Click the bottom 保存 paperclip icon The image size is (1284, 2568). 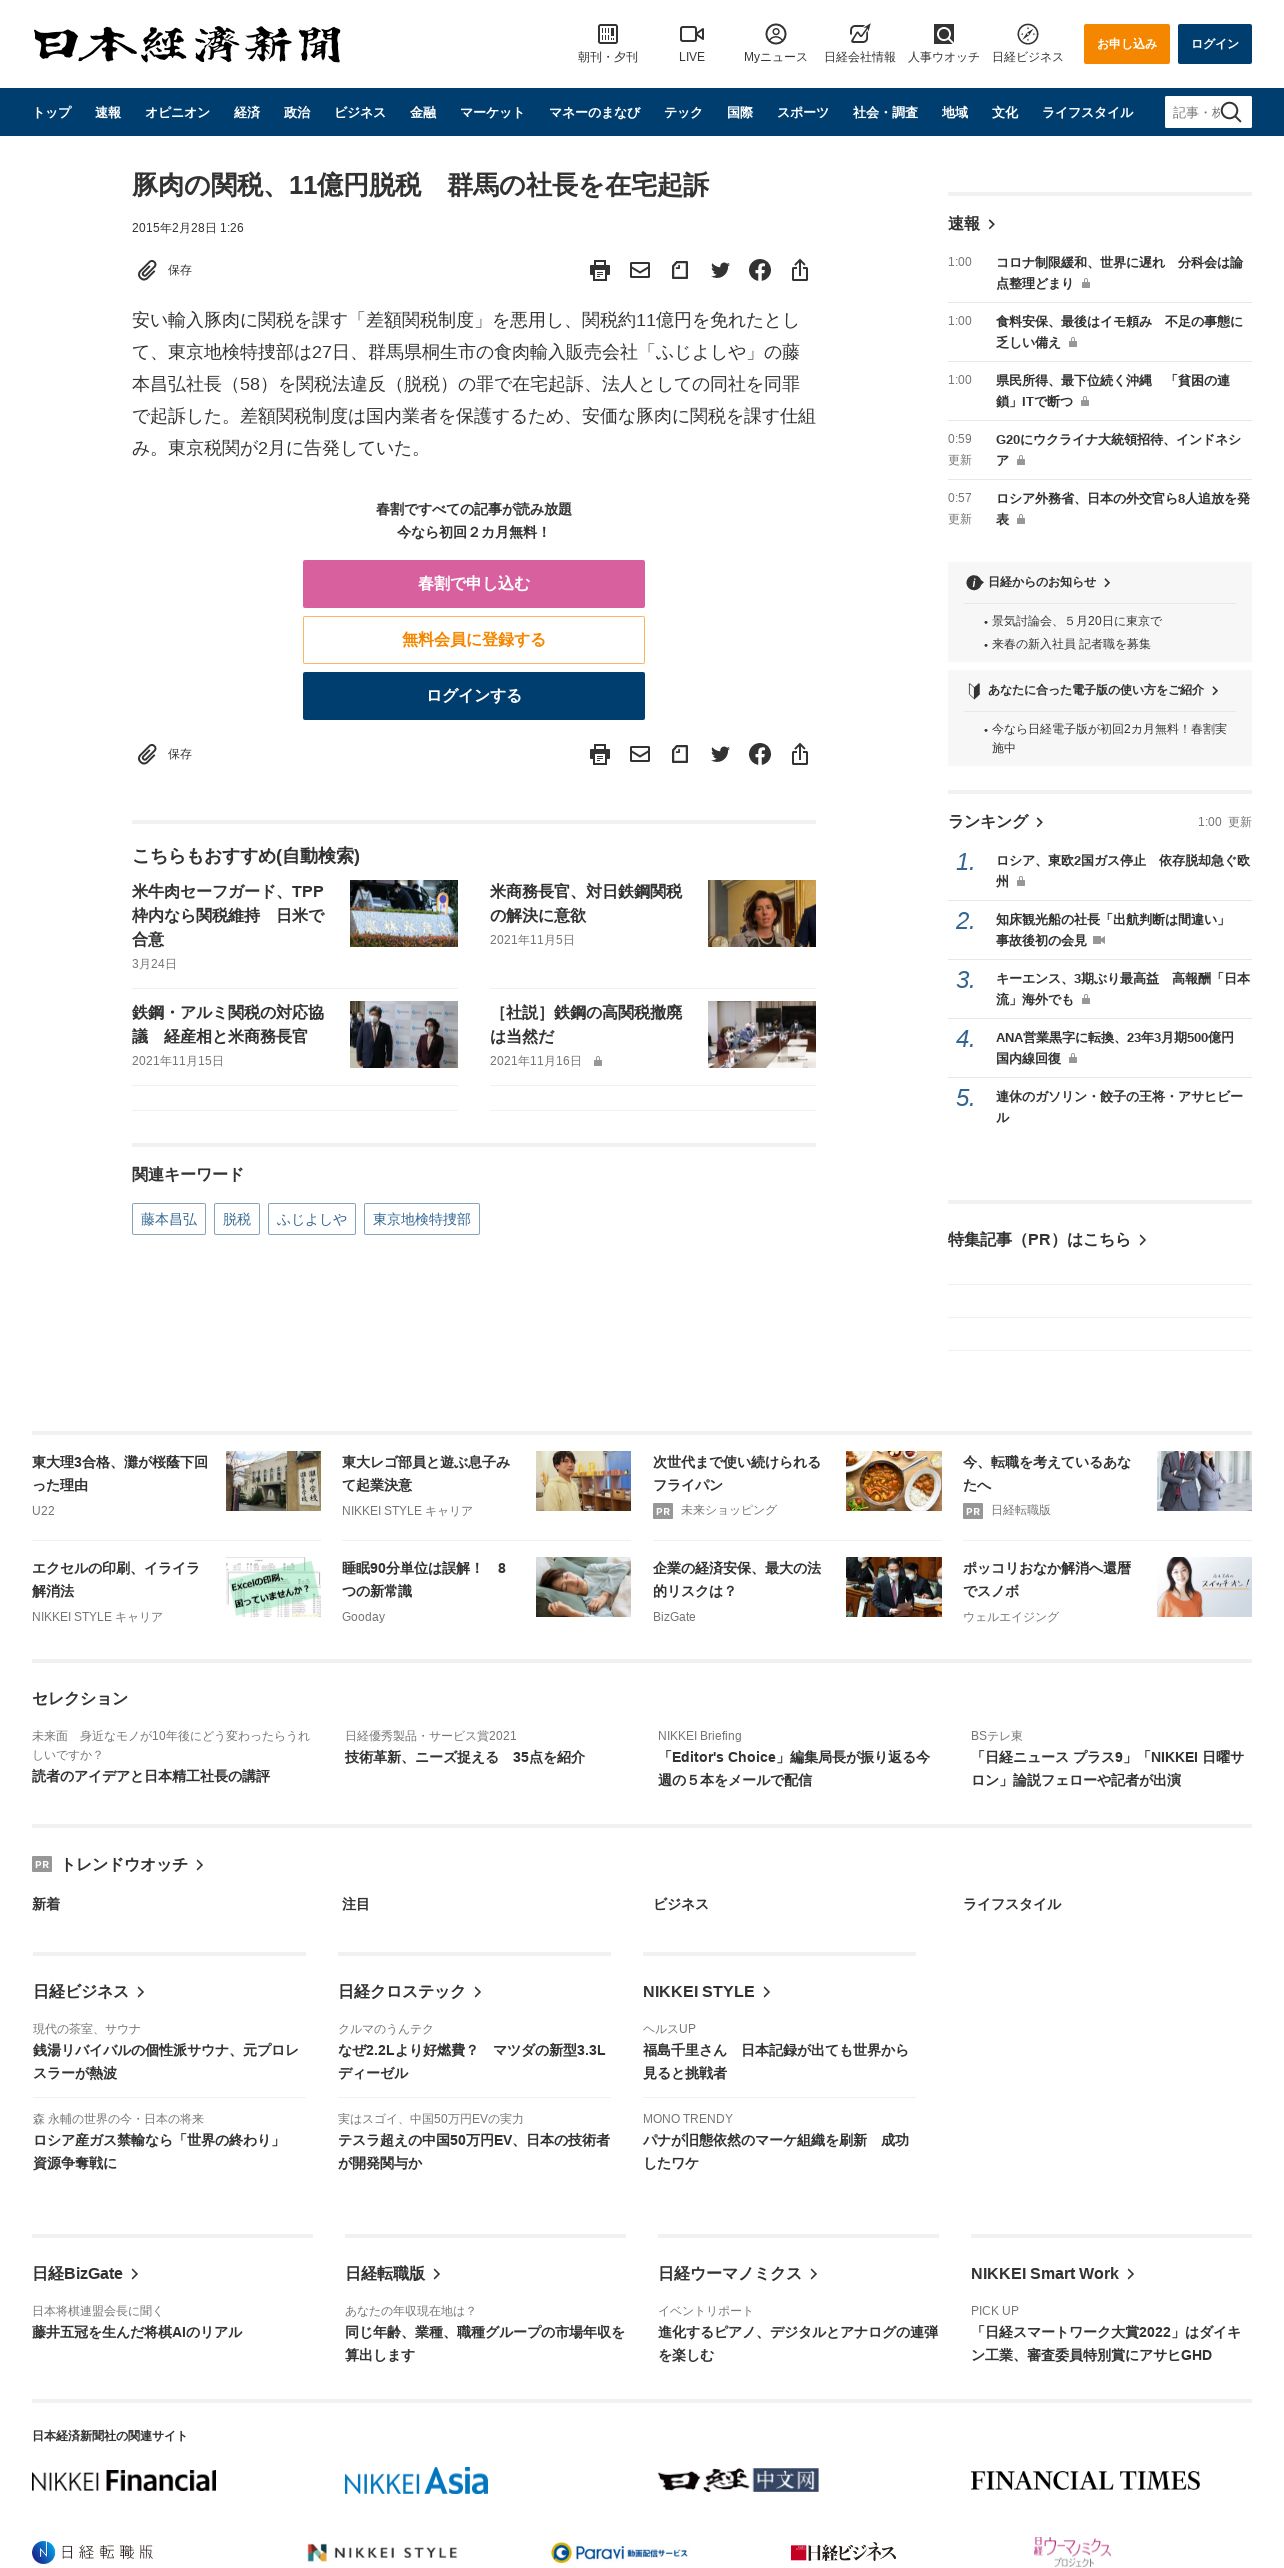click(147, 754)
